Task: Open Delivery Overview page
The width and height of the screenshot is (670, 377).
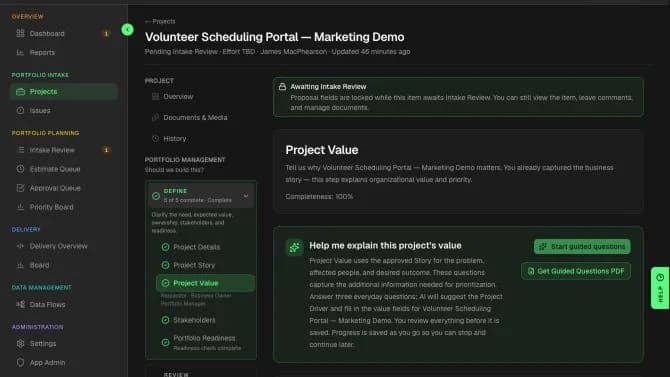Action: click(63, 246)
